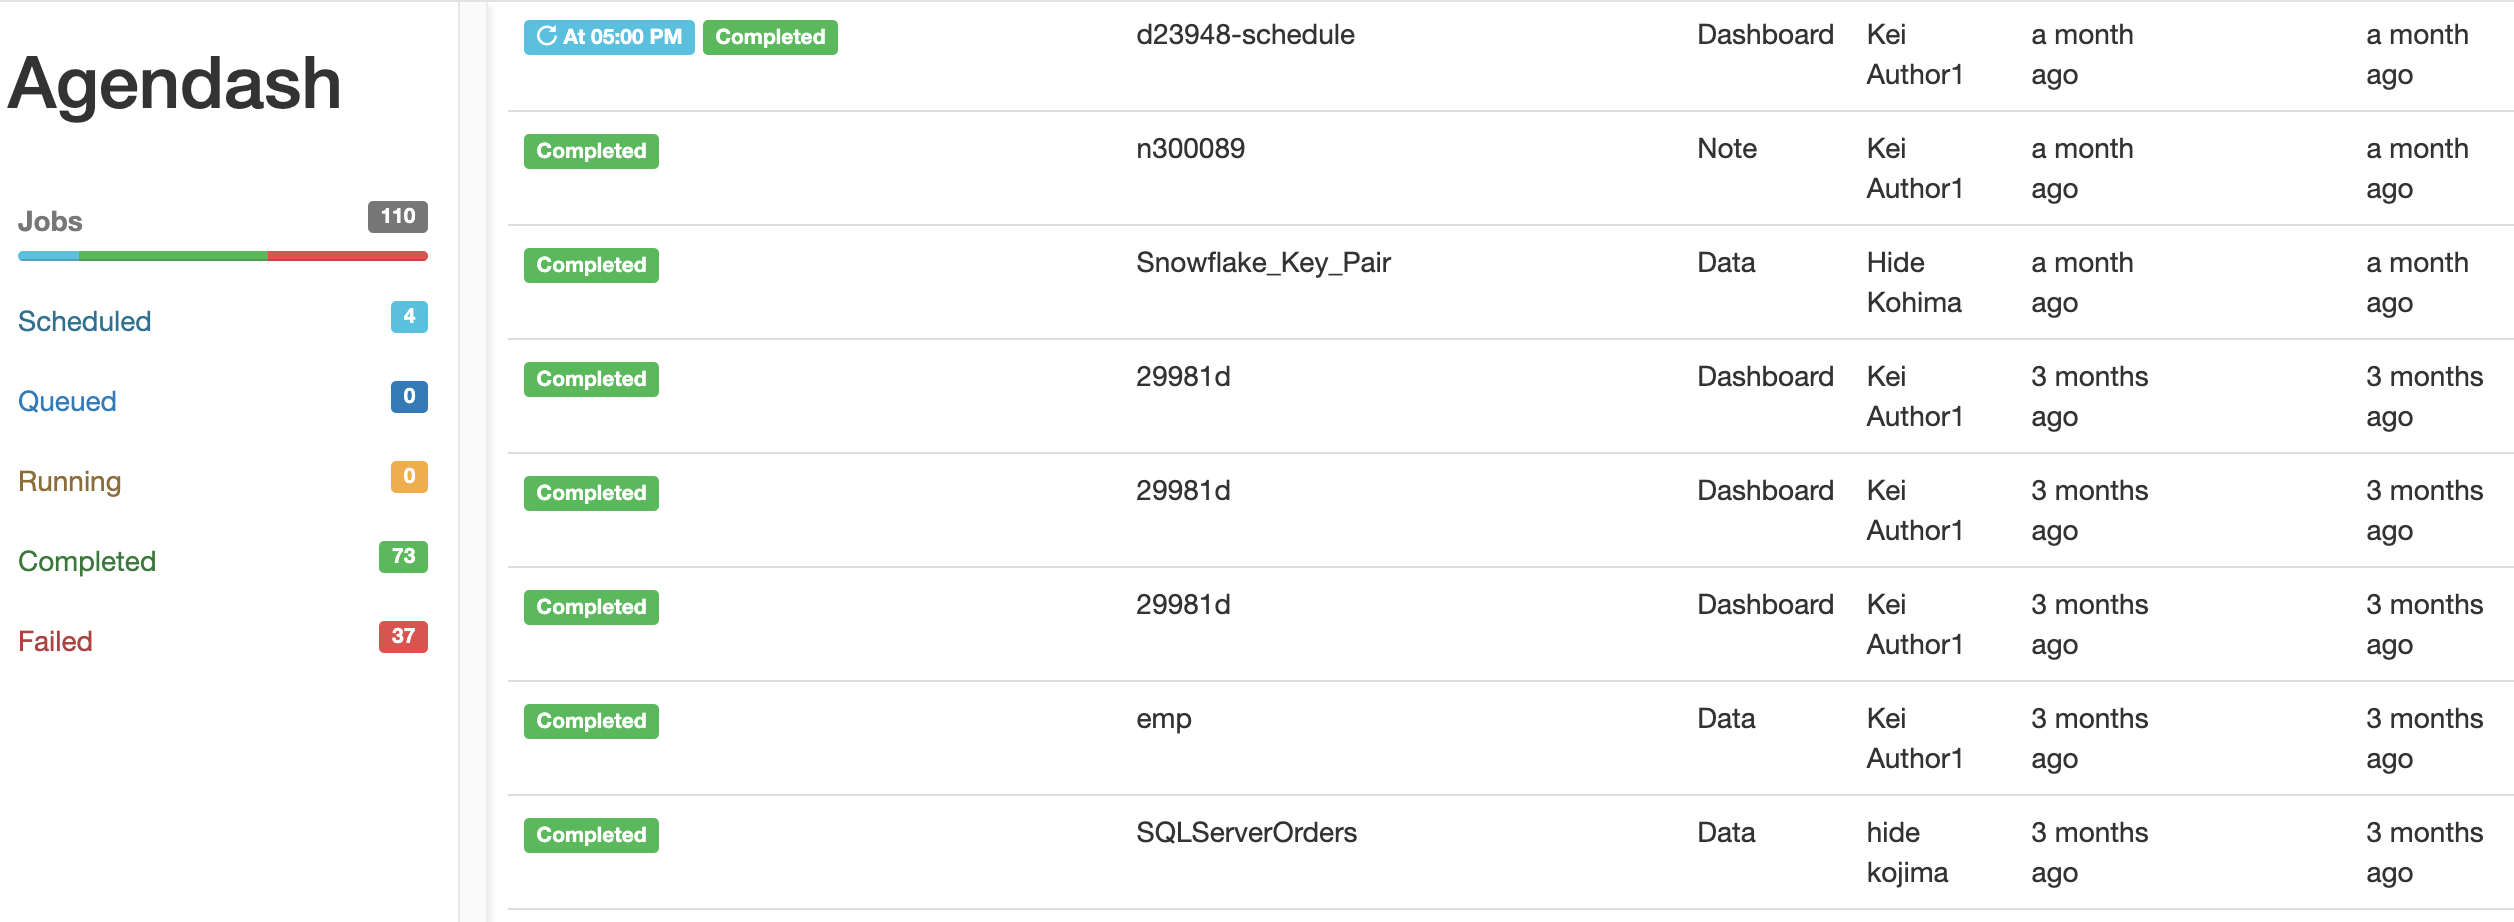Select the Snowflake_Key_Pair job row
Image resolution: width=2514 pixels, height=922 pixels.
point(1510,282)
